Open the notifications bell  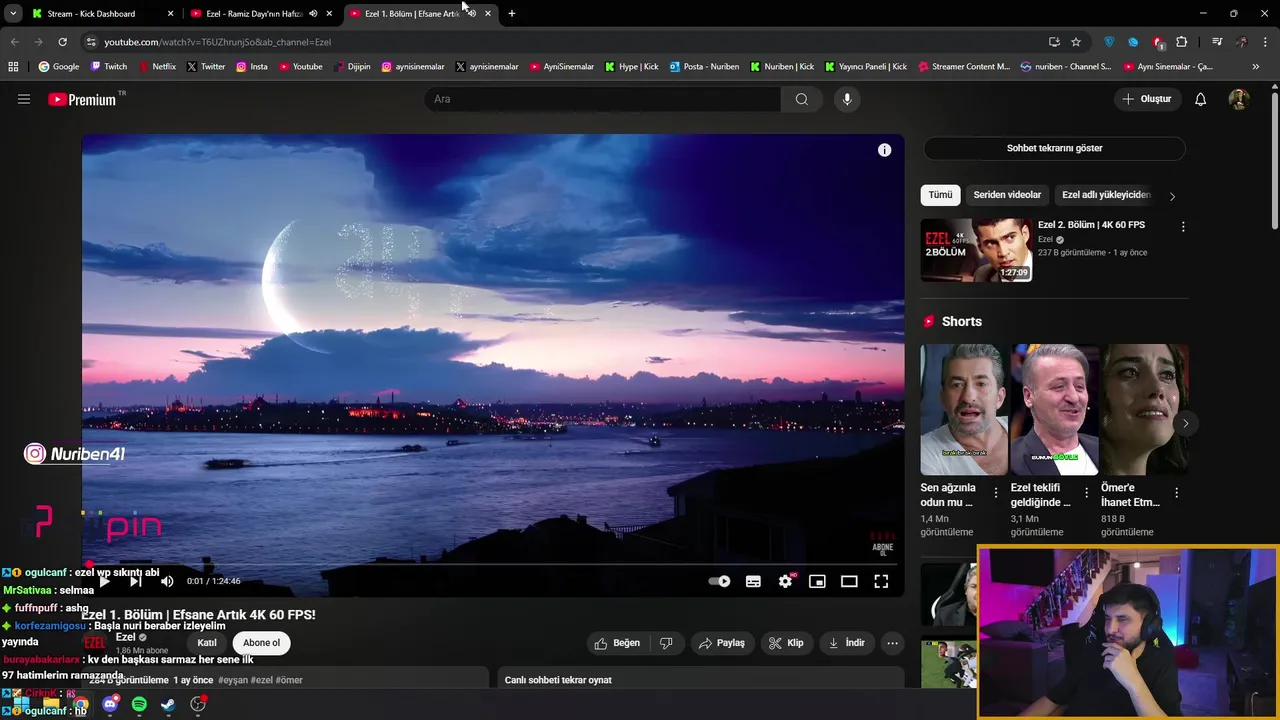(1201, 99)
